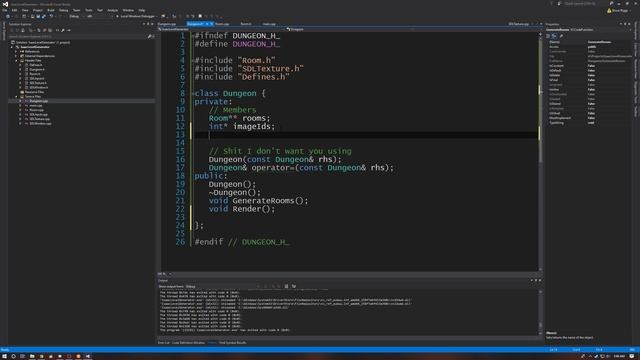Image resolution: width=640 pixels, height=360 pixels.
Task: Open the Tools menu
Action: 89,10
